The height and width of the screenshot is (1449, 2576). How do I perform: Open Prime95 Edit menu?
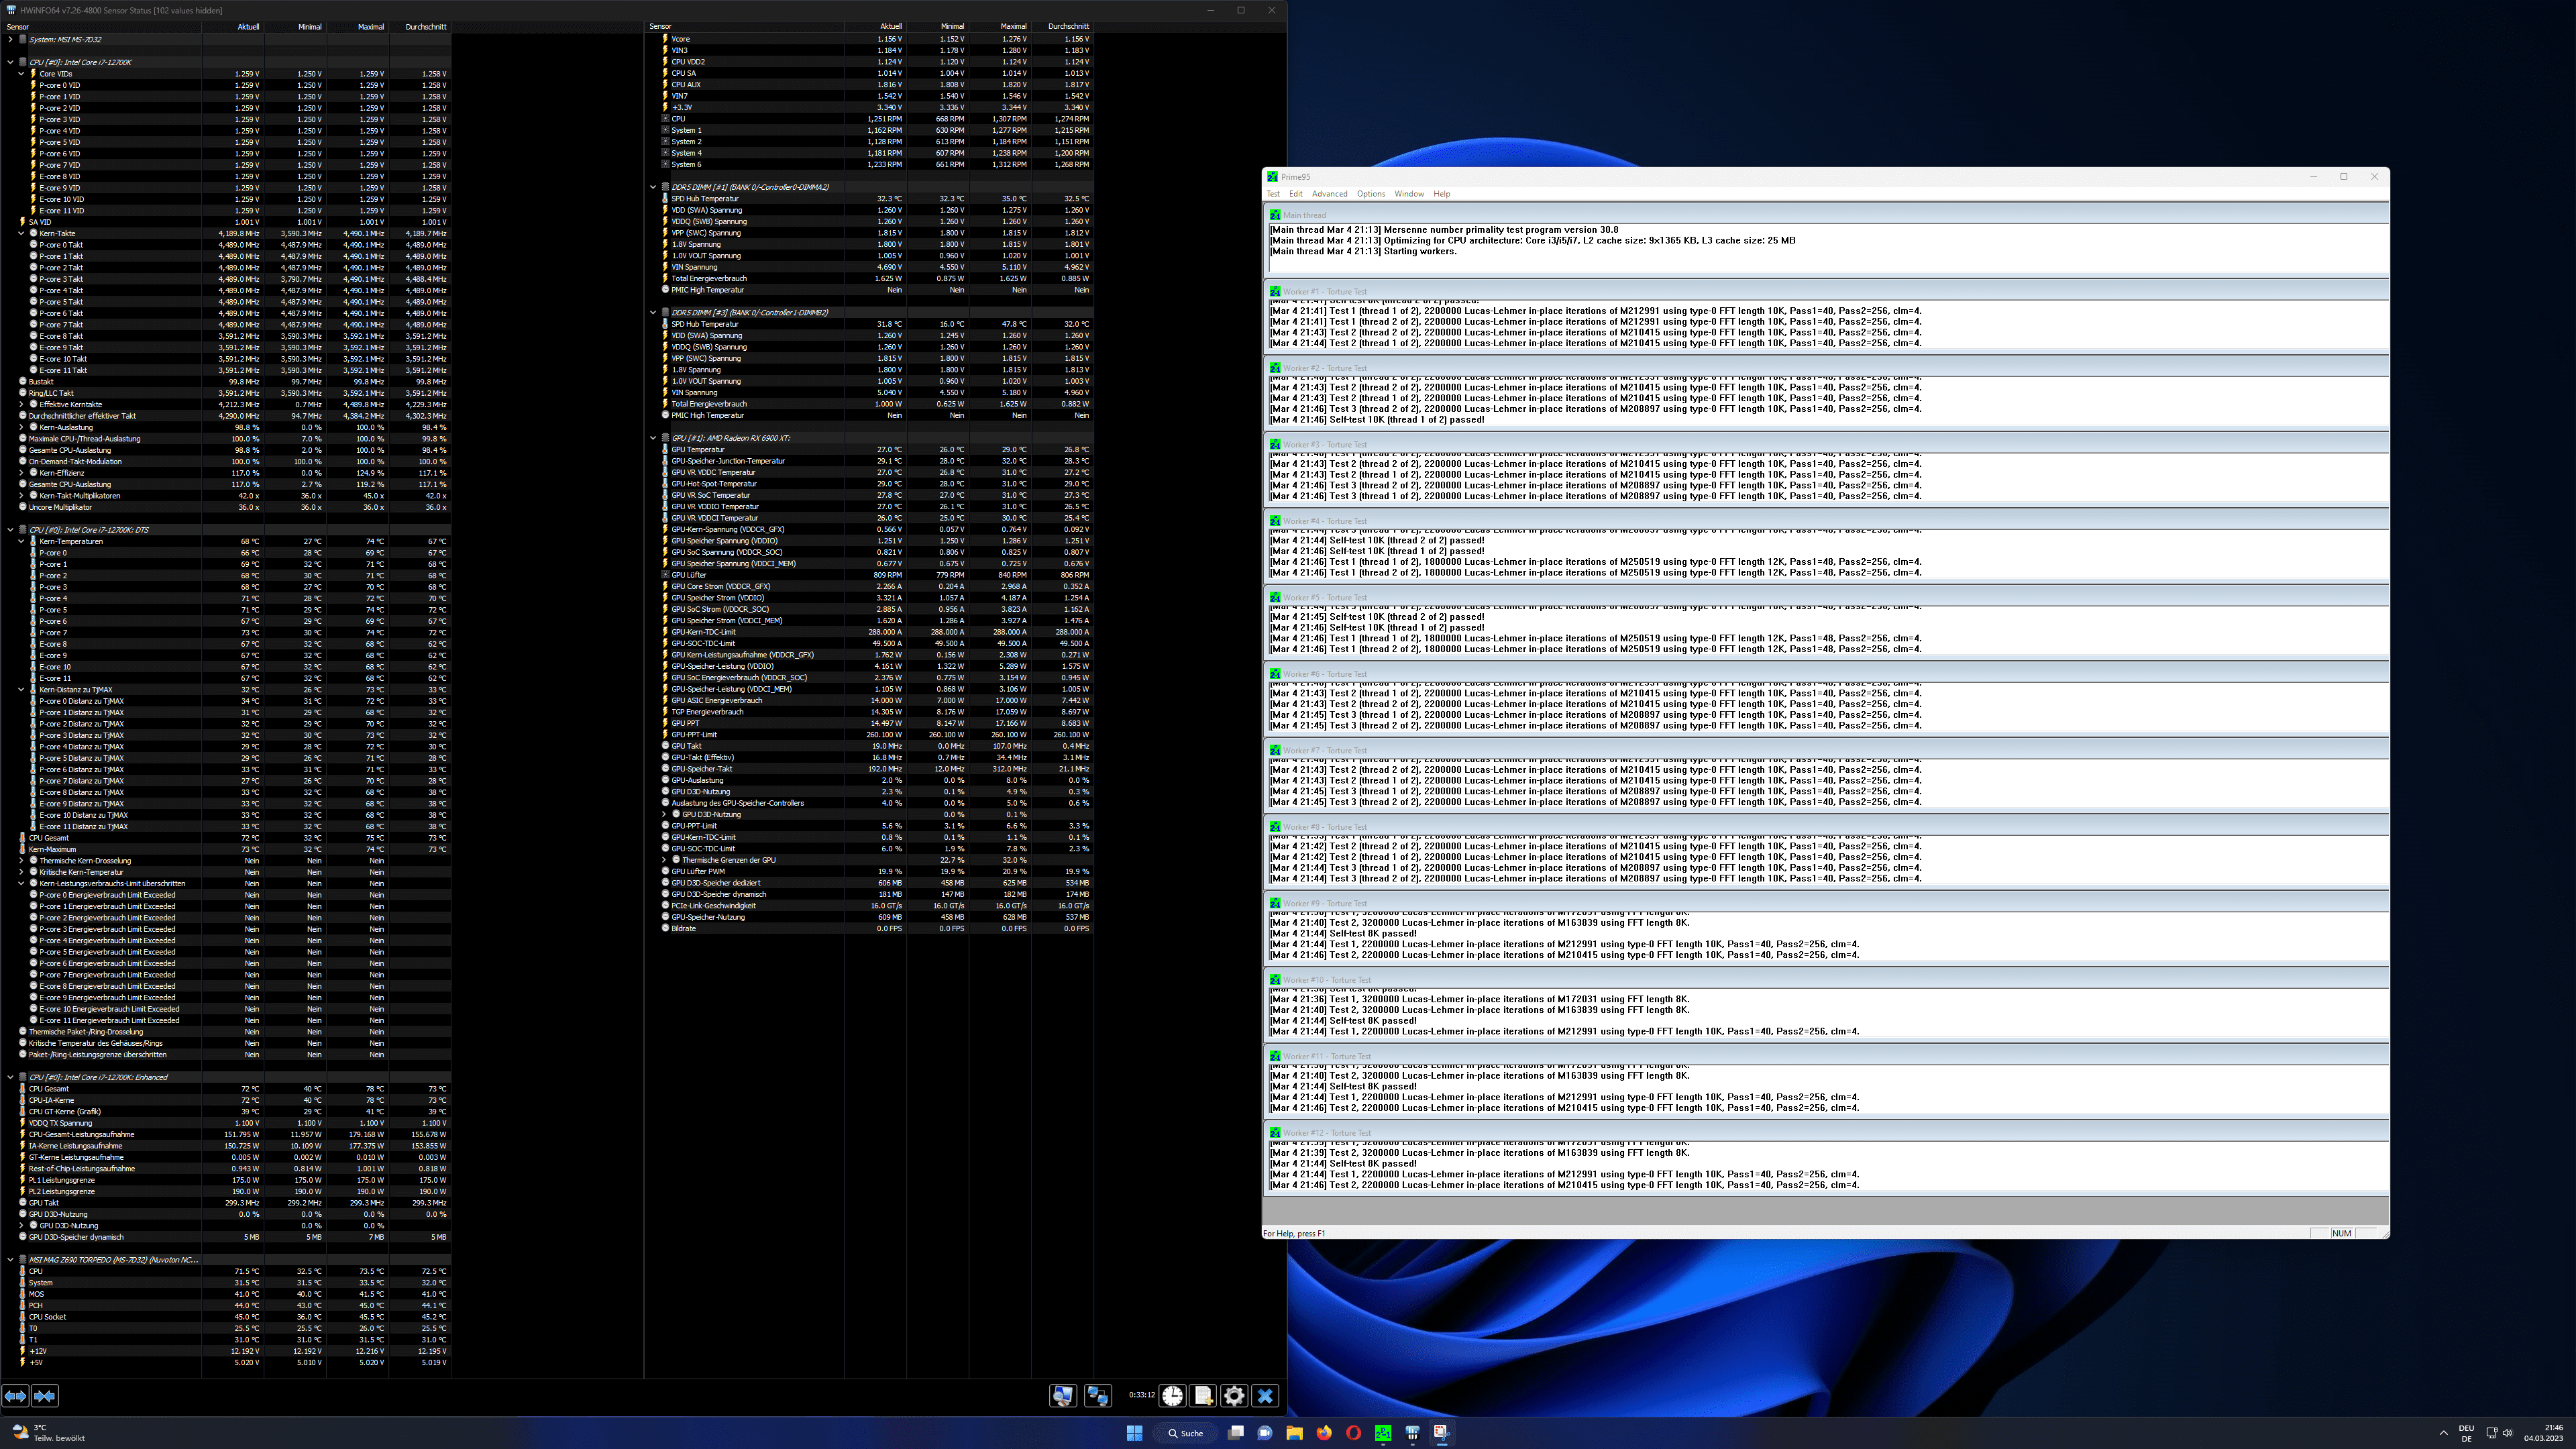pos(1296,194)
